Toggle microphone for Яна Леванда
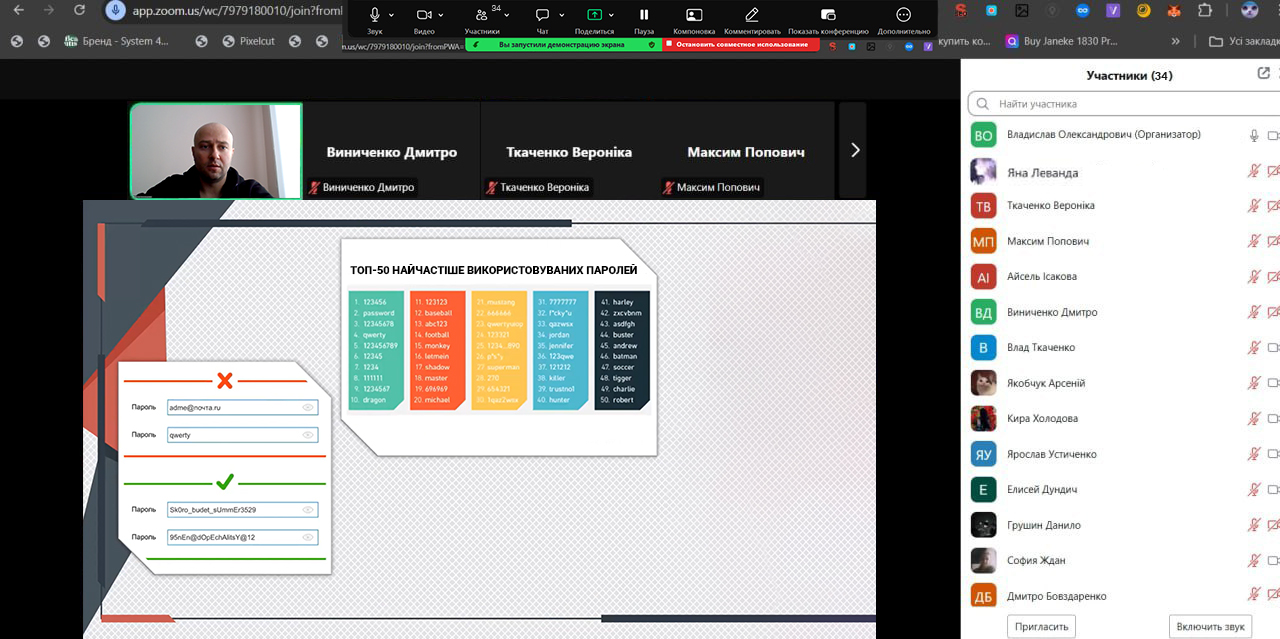 point(1254,171)
